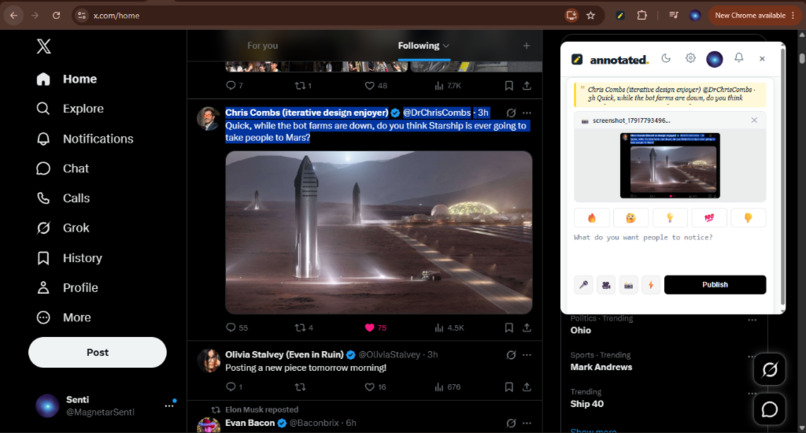Bookmark Olivia Stalvey's post

[x=509, y=387]
